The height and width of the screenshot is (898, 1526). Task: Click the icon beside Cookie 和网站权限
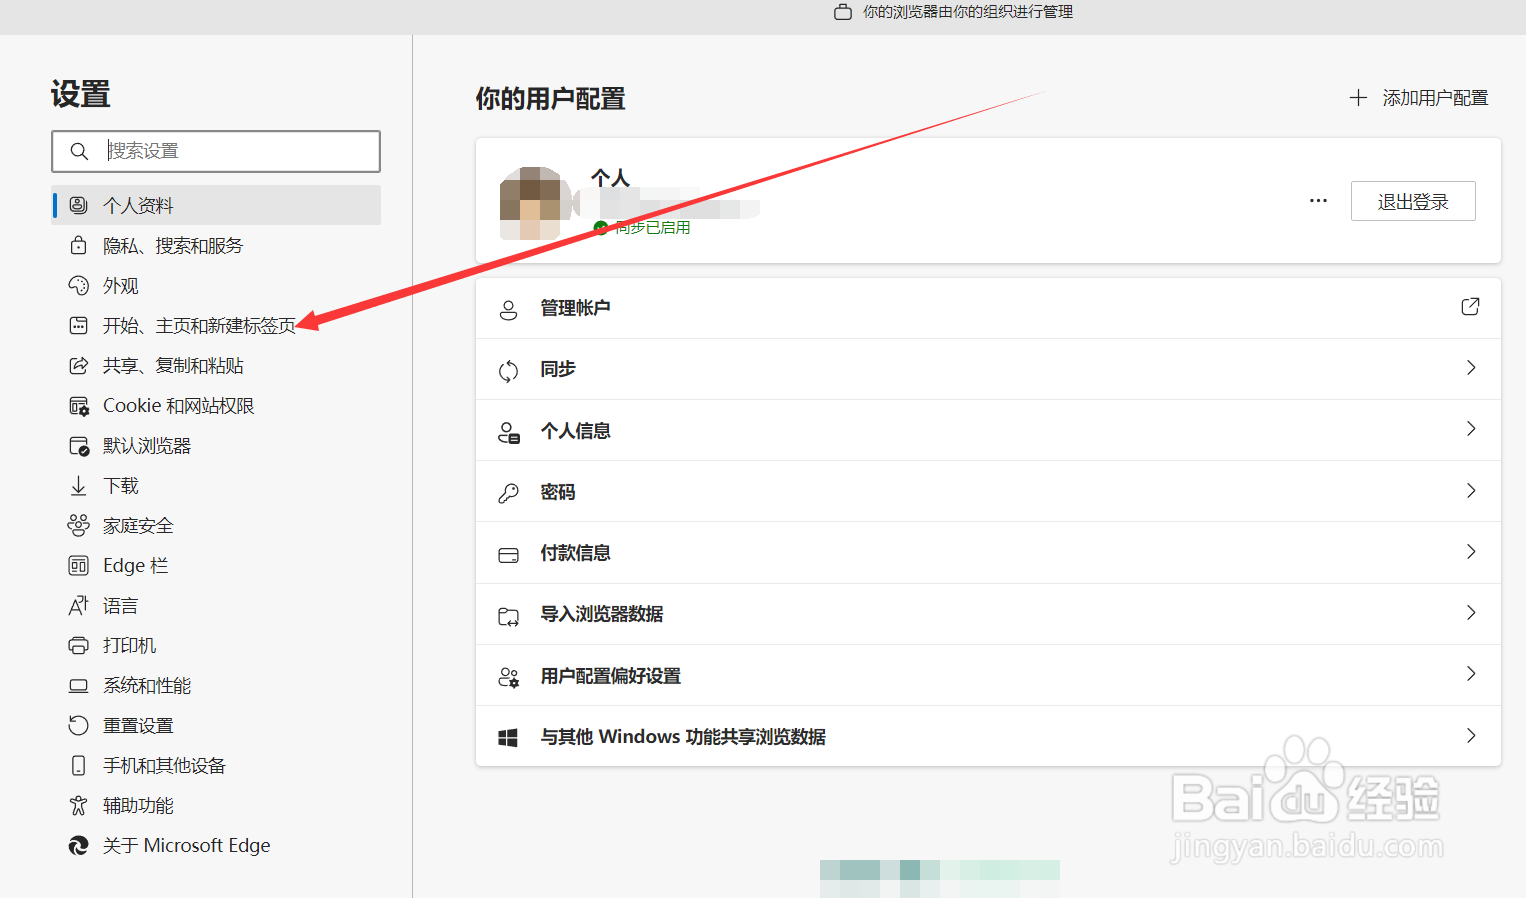(78, 405)
